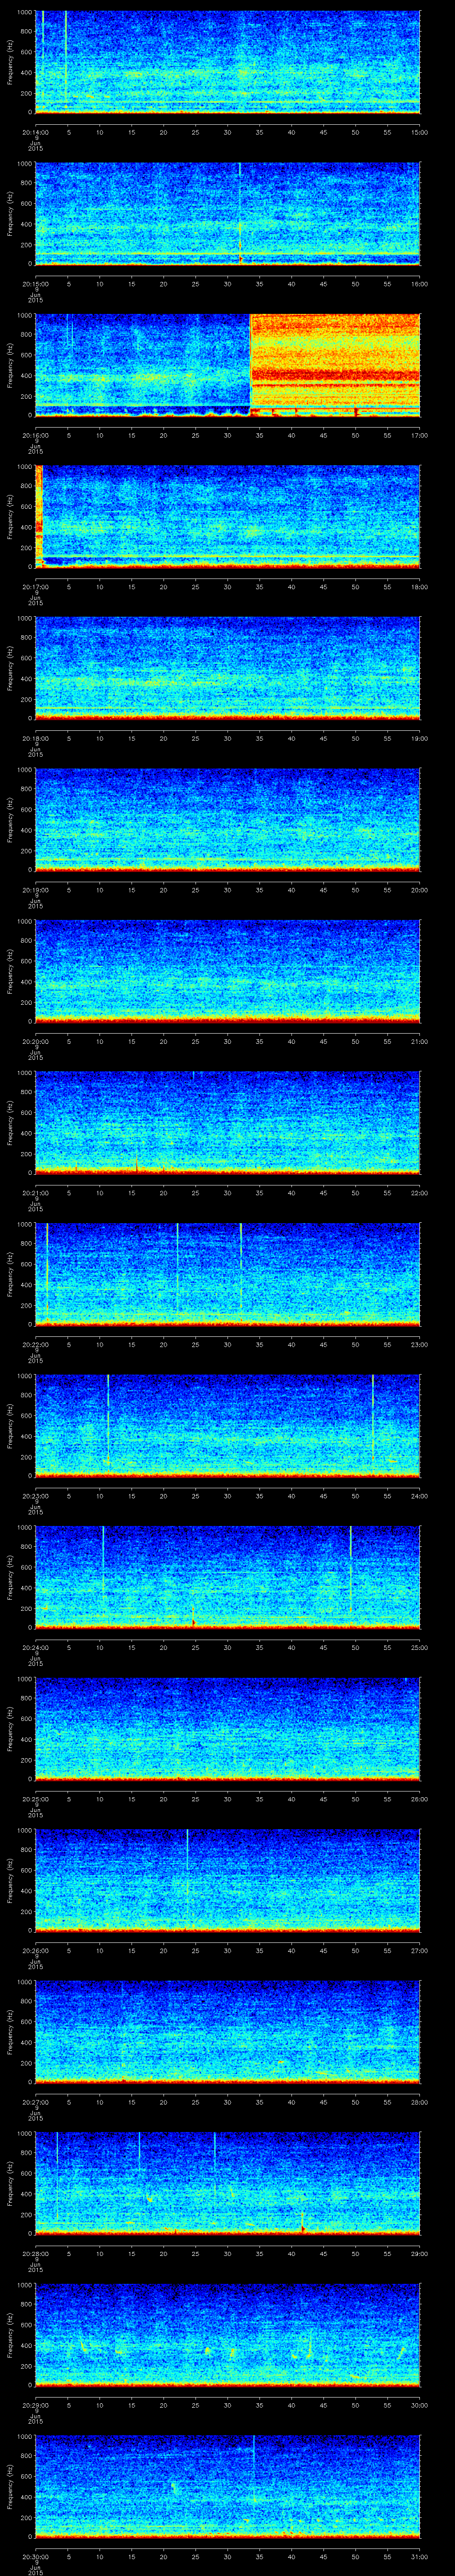Click the '20:20:00' start time label
Viewport: 455px width, 2576px height.
pos(35,1041)
